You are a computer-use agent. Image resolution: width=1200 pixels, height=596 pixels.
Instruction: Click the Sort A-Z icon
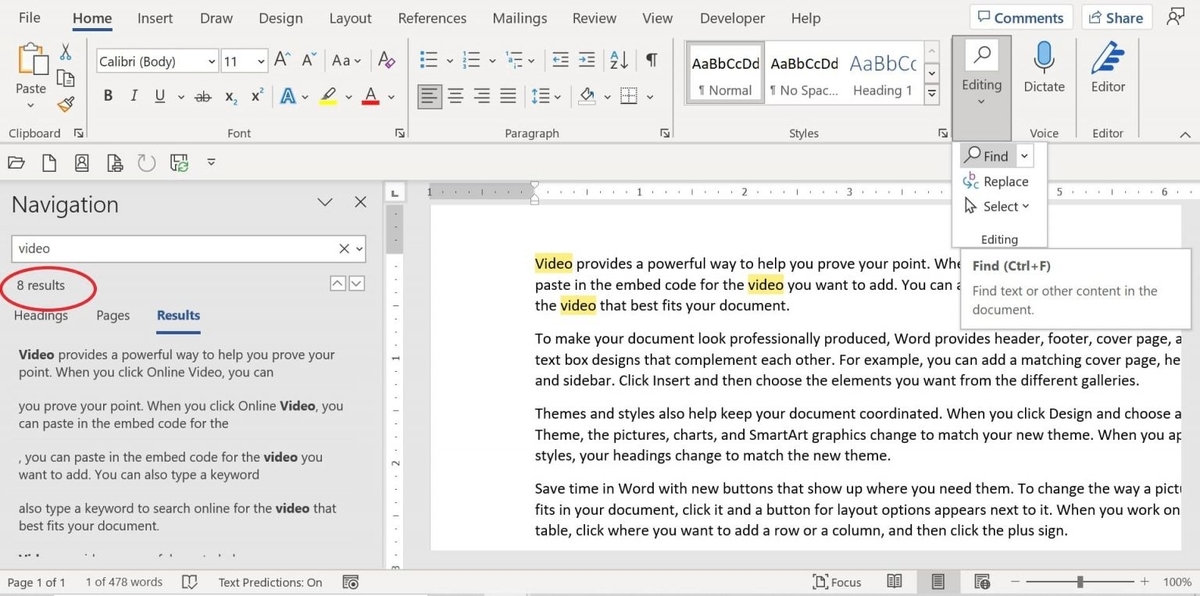pos(618,61)
